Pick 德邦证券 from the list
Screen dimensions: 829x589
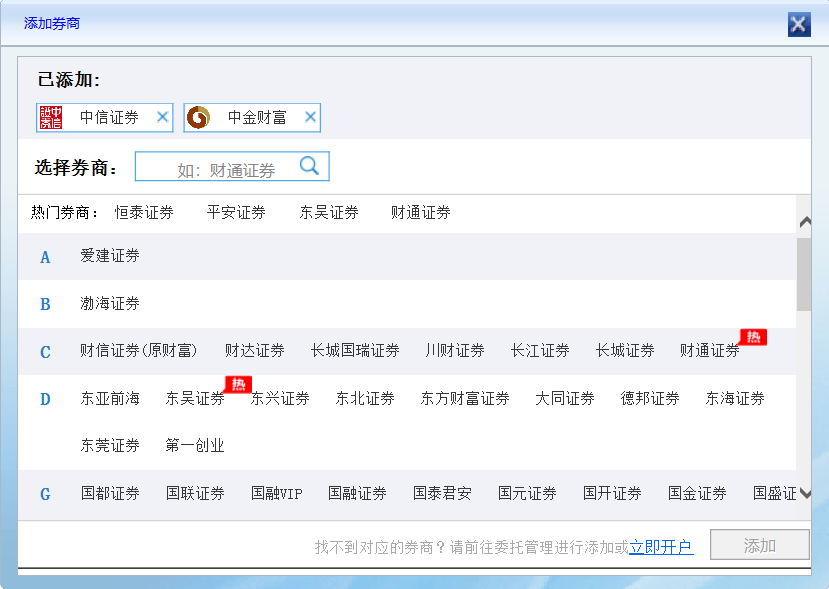pos(650,399)
